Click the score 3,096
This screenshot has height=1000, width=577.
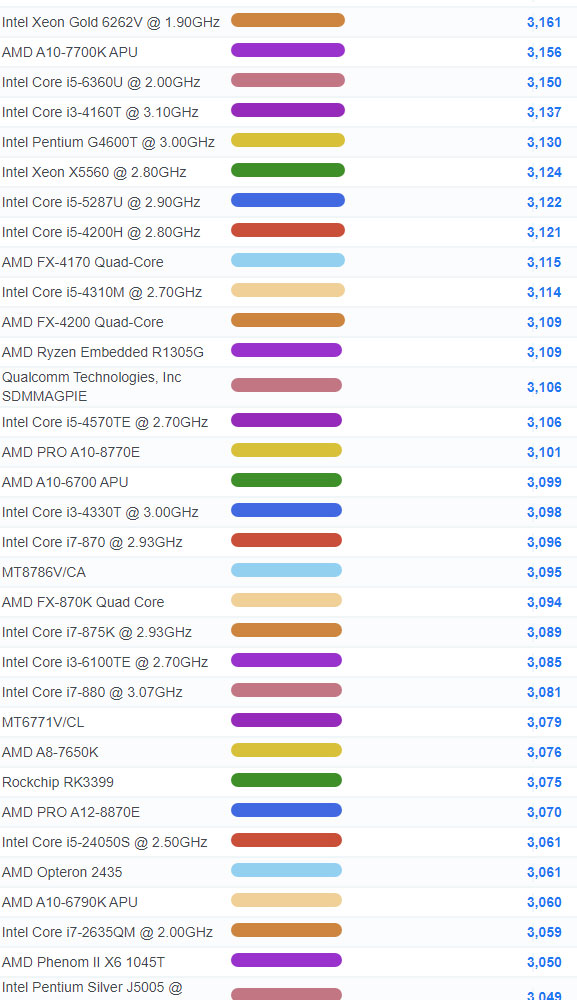544,542
